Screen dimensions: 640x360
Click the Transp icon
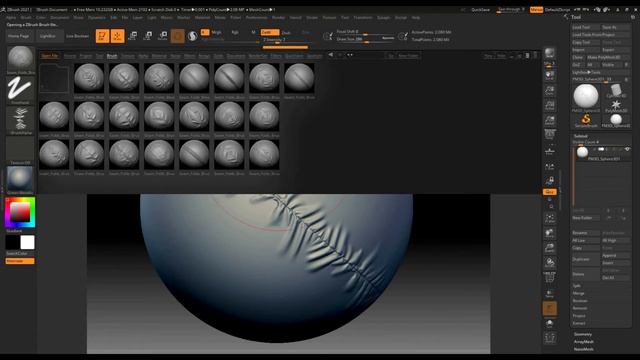(550, 293)
